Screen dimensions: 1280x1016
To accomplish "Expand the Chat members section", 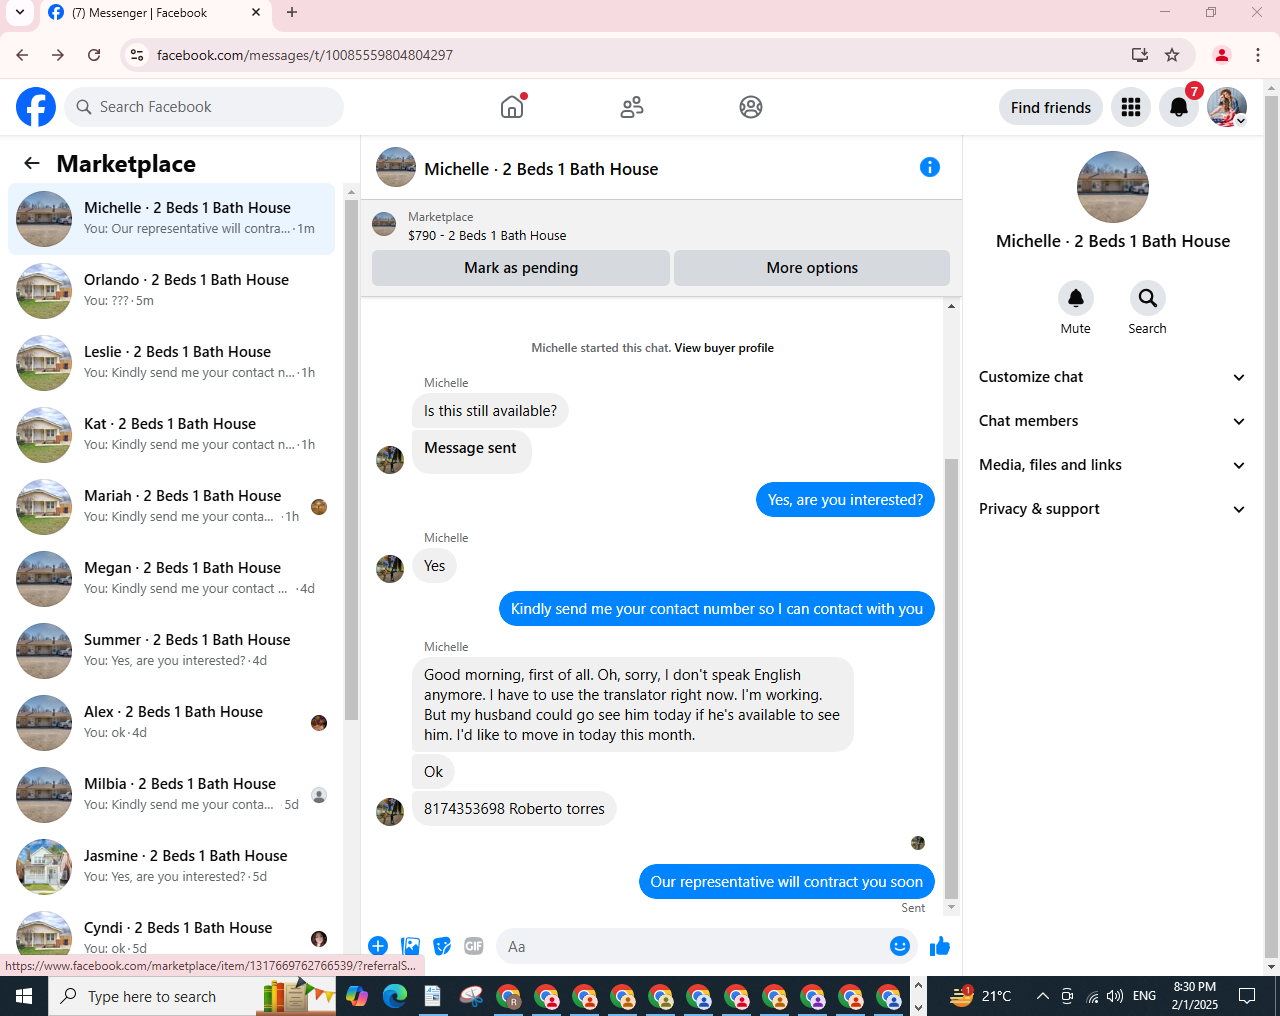I will click(x=1112, y=421).
